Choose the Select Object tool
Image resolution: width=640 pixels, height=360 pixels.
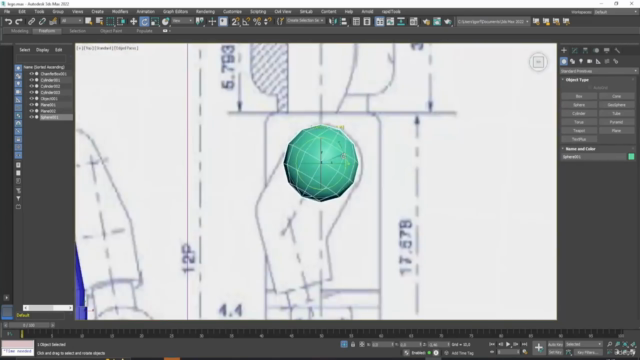[89, 22]
